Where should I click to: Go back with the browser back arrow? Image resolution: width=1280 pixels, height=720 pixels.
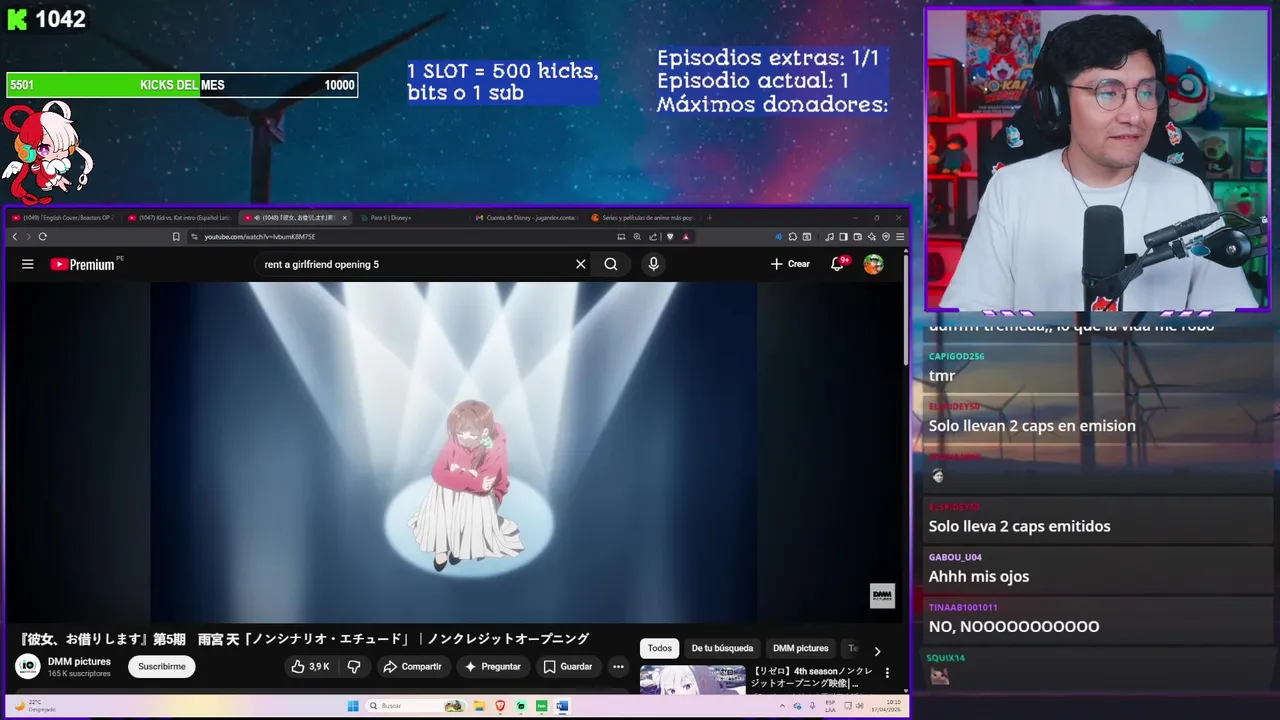click(x=14, y=237)
